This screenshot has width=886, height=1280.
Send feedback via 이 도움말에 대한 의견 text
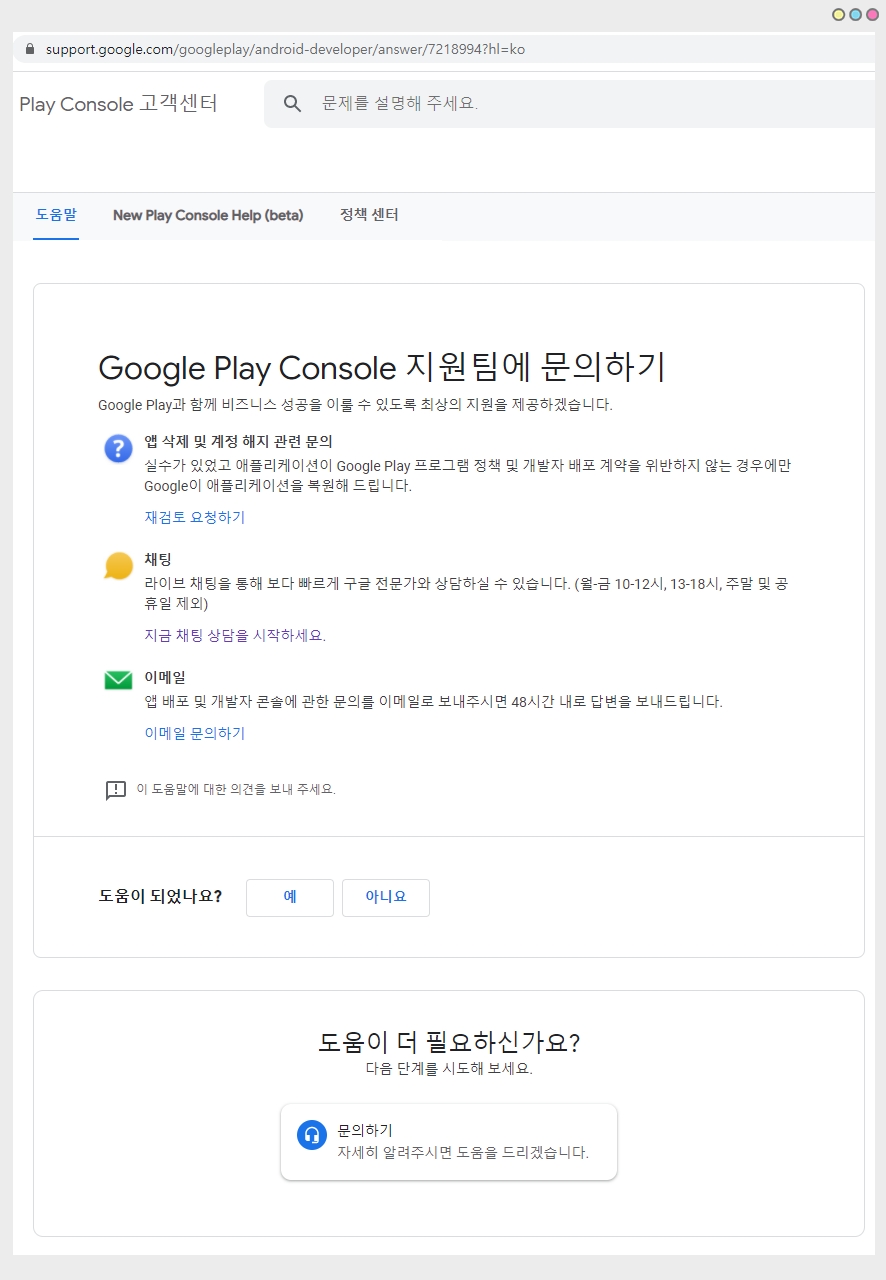pos(236,789)
